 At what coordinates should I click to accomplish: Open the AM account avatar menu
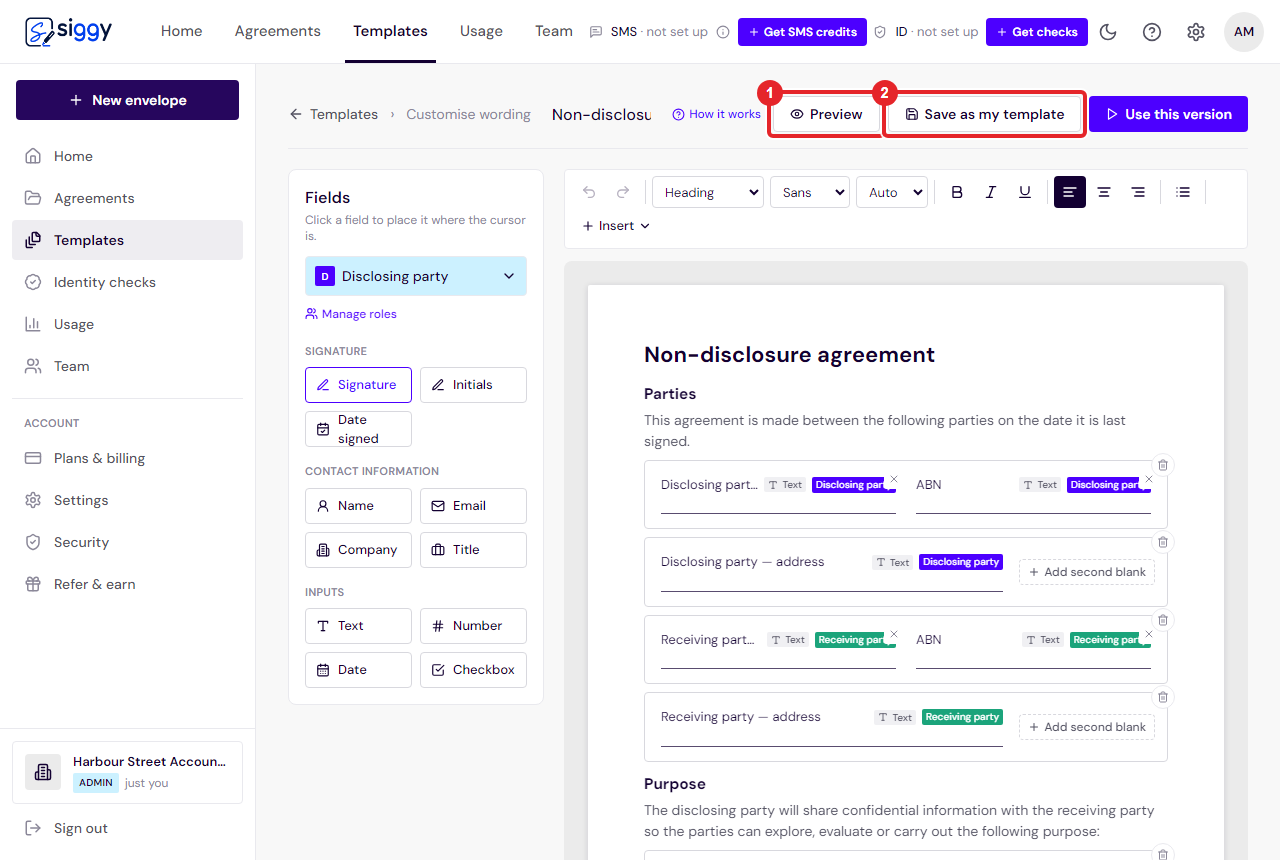[1244, 32]
